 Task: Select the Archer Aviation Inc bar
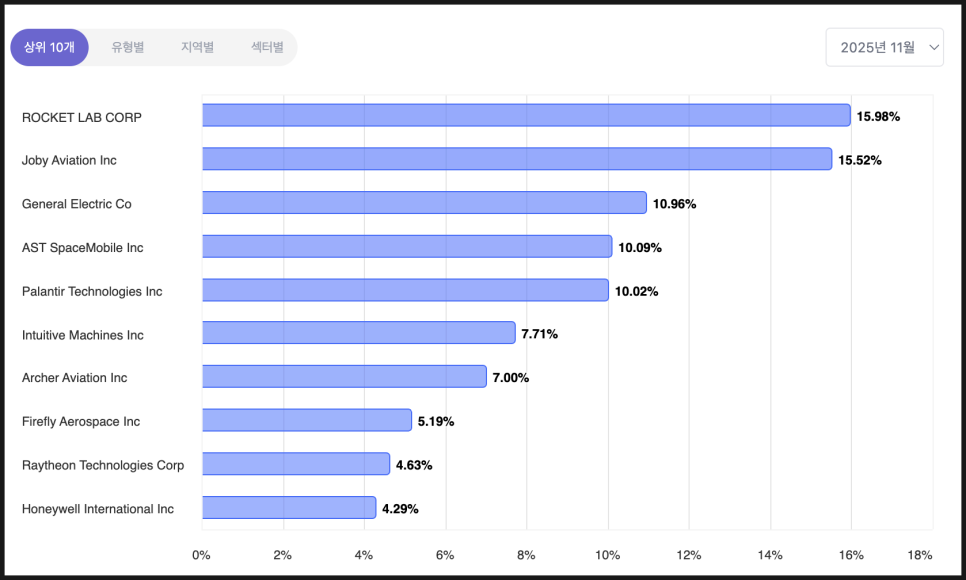344,377
